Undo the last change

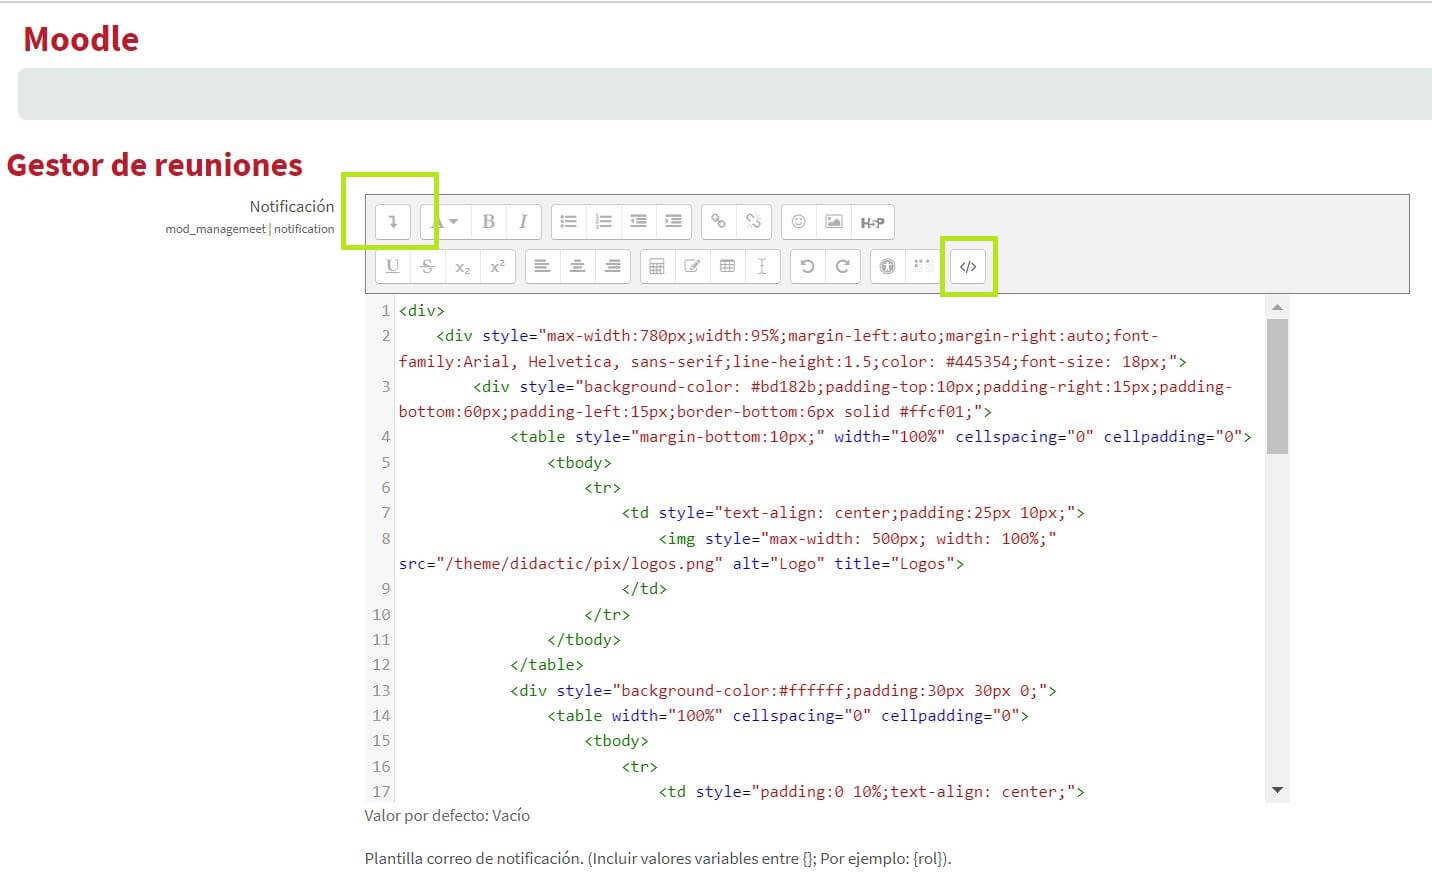[808, 266]
